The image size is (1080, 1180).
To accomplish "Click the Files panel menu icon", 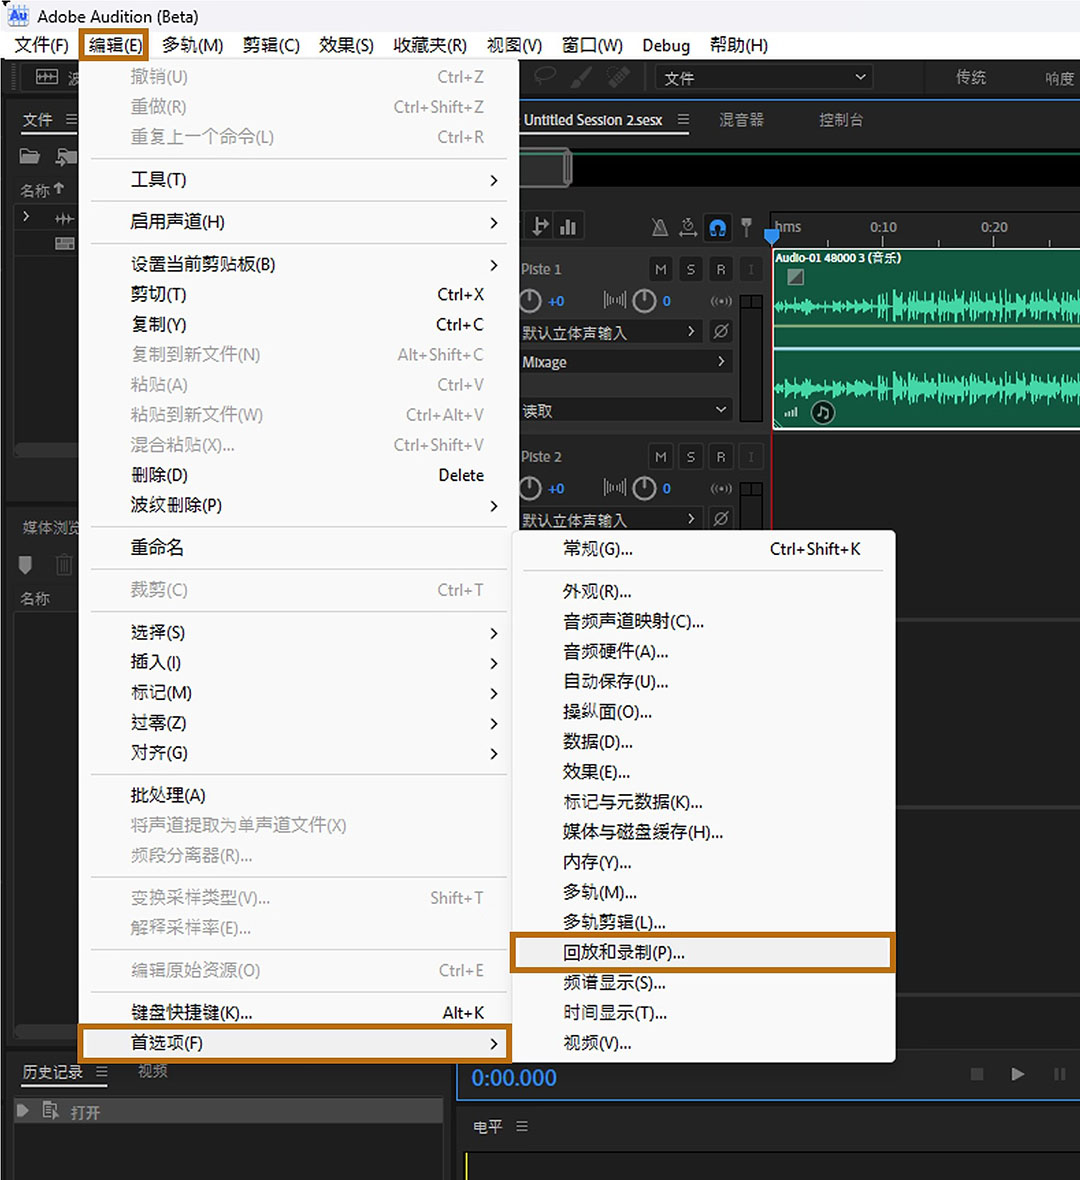I will tap(71, 120).
